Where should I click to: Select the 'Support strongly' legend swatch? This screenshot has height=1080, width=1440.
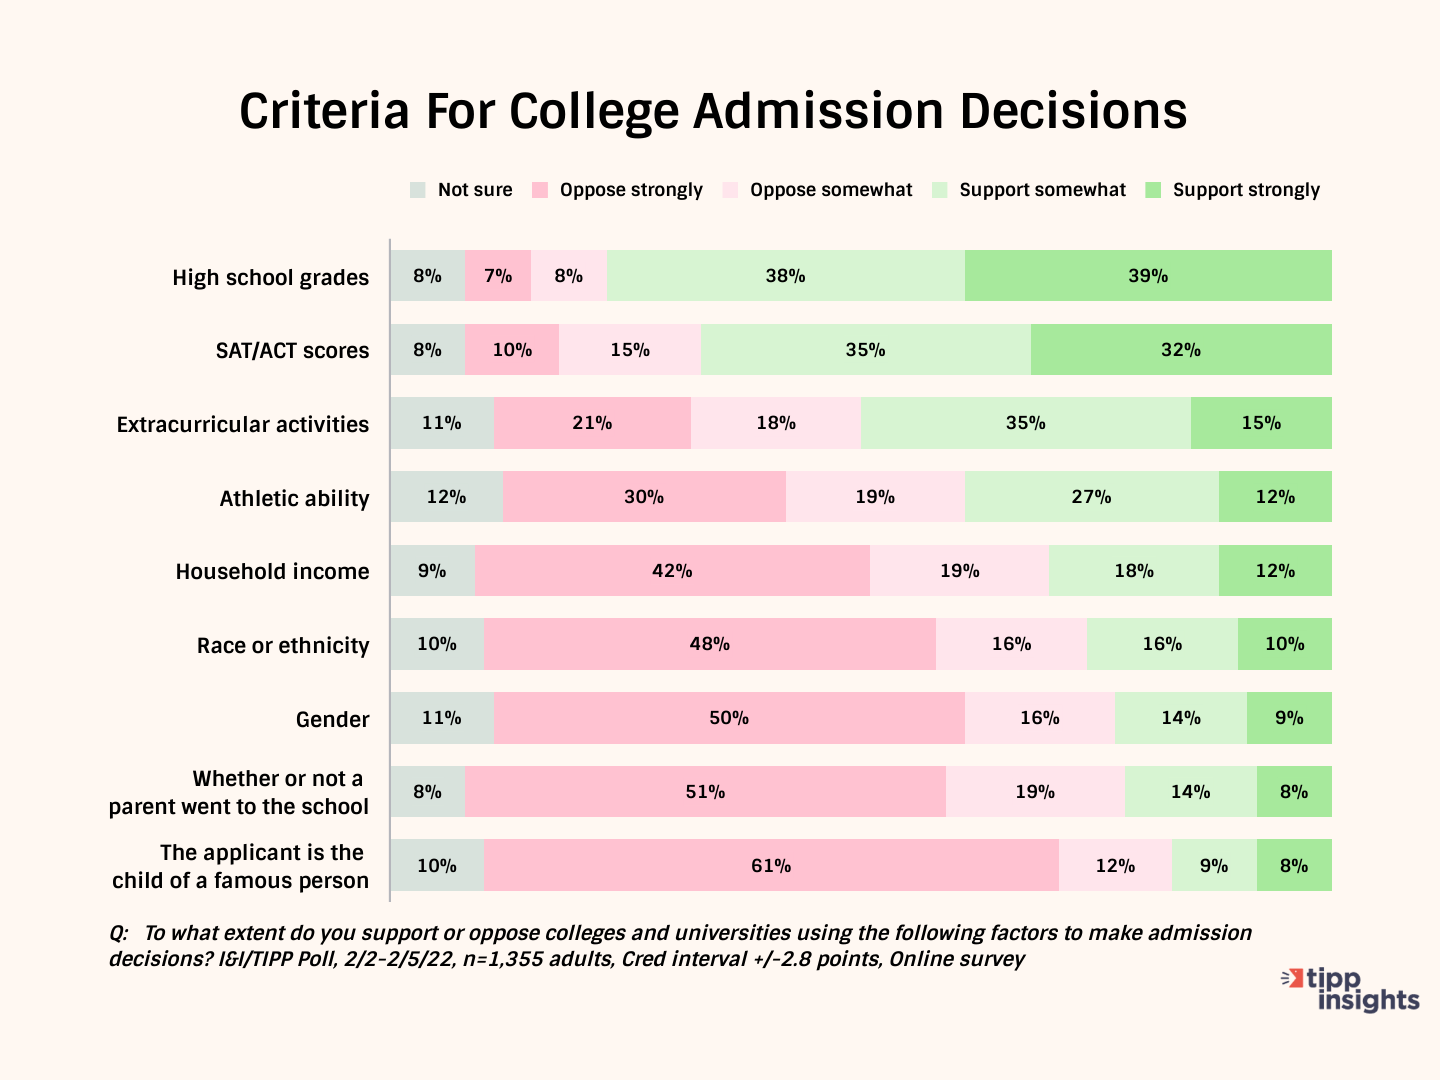click(1153, 190)
